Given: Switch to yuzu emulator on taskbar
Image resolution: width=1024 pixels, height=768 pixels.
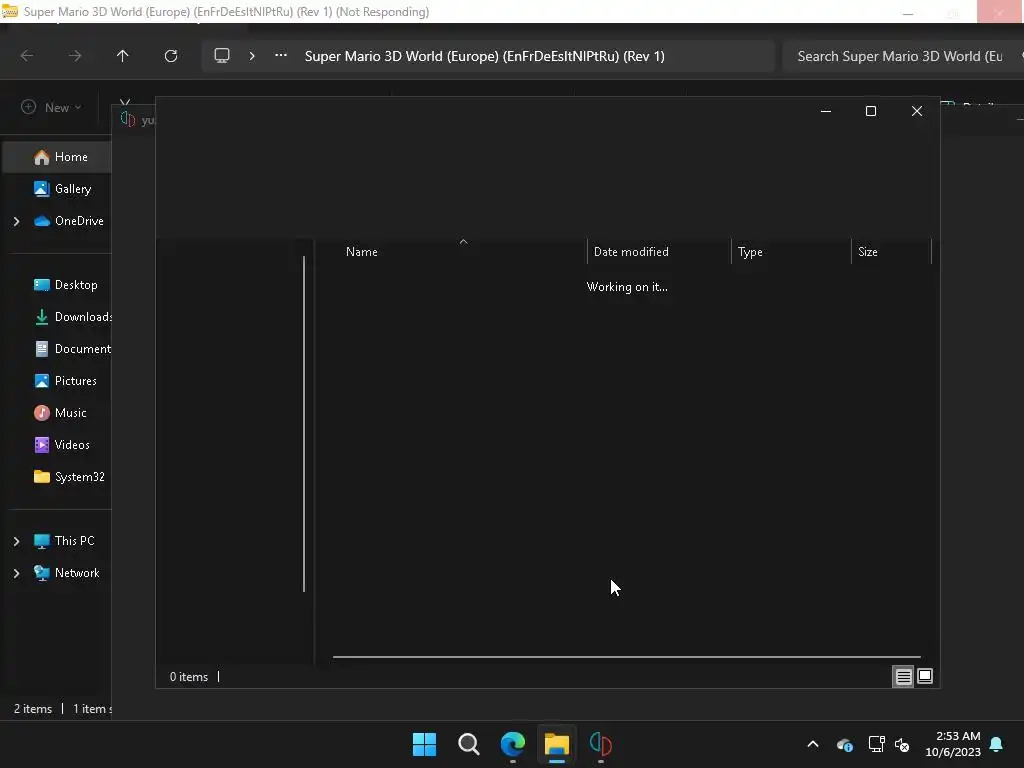Looking at the screenshot, I should [x=600, y=744].
